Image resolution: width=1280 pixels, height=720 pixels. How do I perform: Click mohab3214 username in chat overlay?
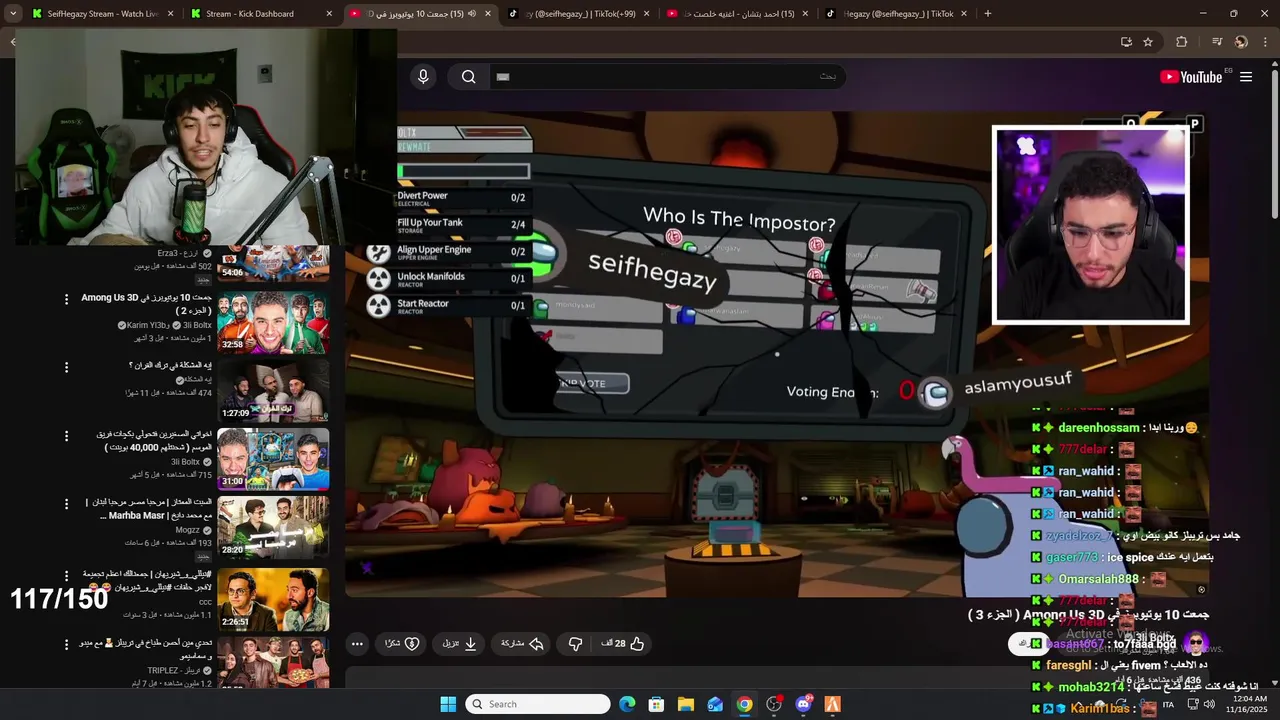(1091, 687)
